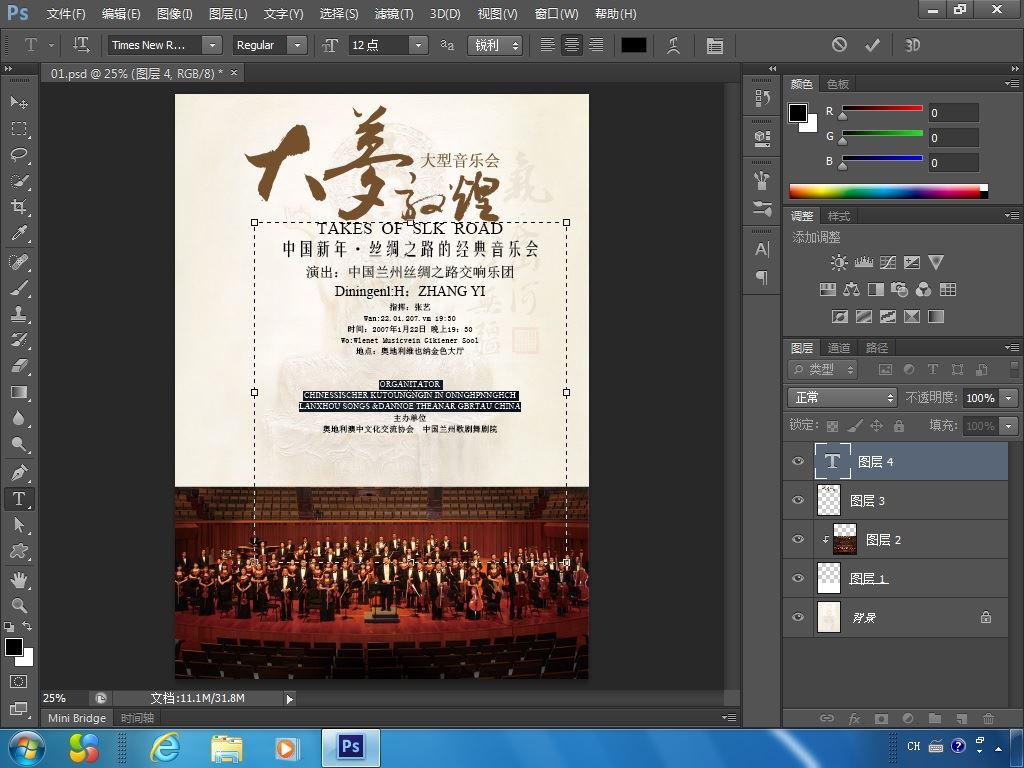The width and height of the screenshot is (1024, 768).
Task: Toggle the Character and Paragraph panels
Action: (714, 45)
